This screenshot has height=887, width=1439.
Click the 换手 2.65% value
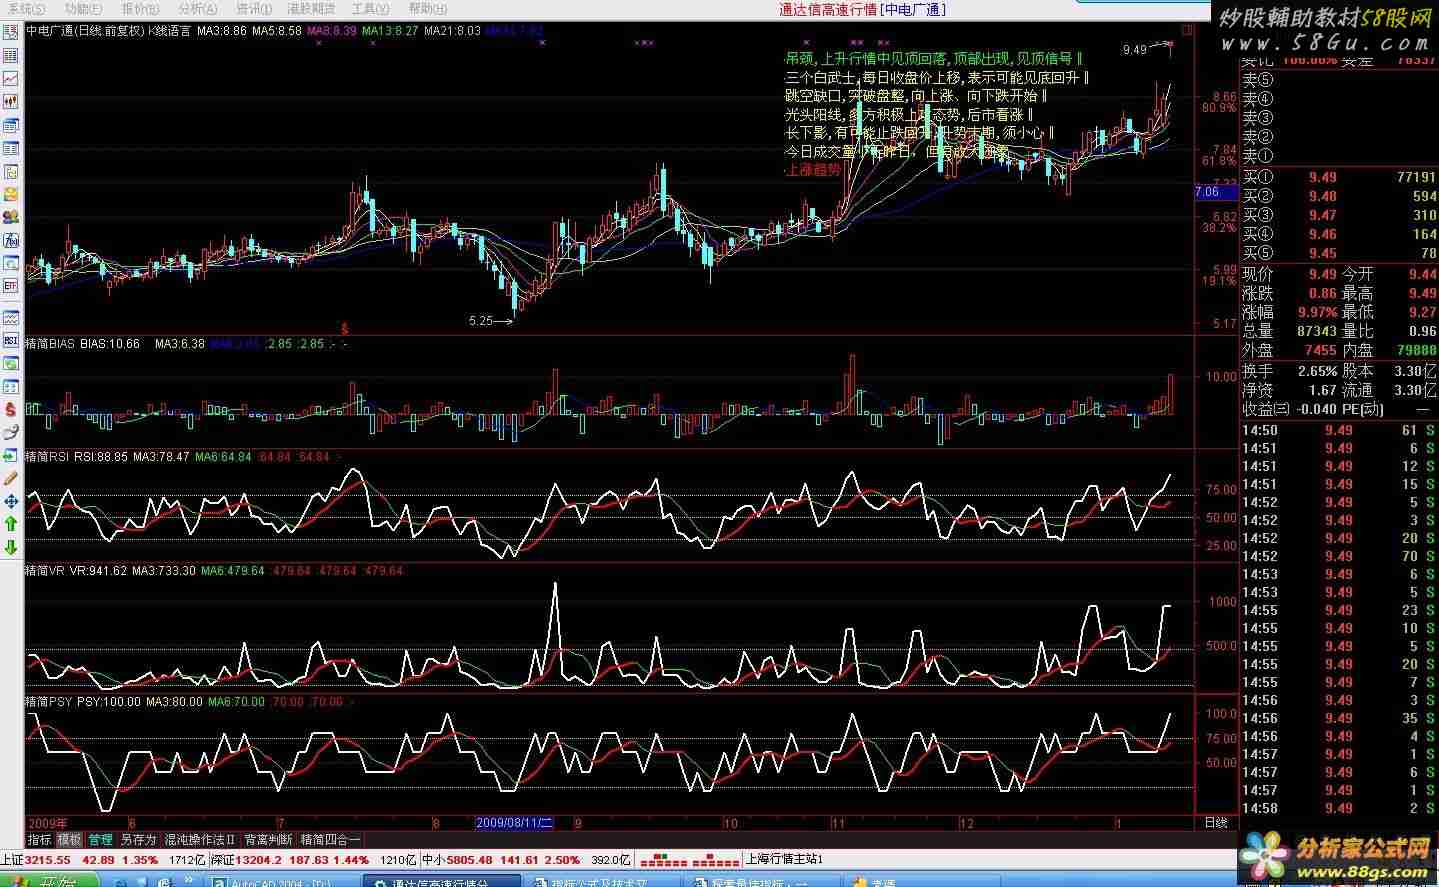pos(1318,371)
